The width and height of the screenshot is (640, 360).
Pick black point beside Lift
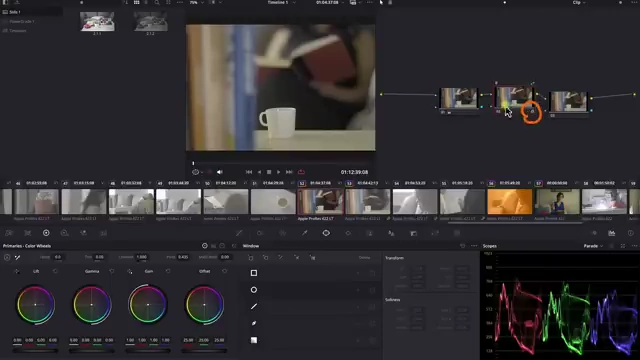pyautogui.click(x=16, y=271)
